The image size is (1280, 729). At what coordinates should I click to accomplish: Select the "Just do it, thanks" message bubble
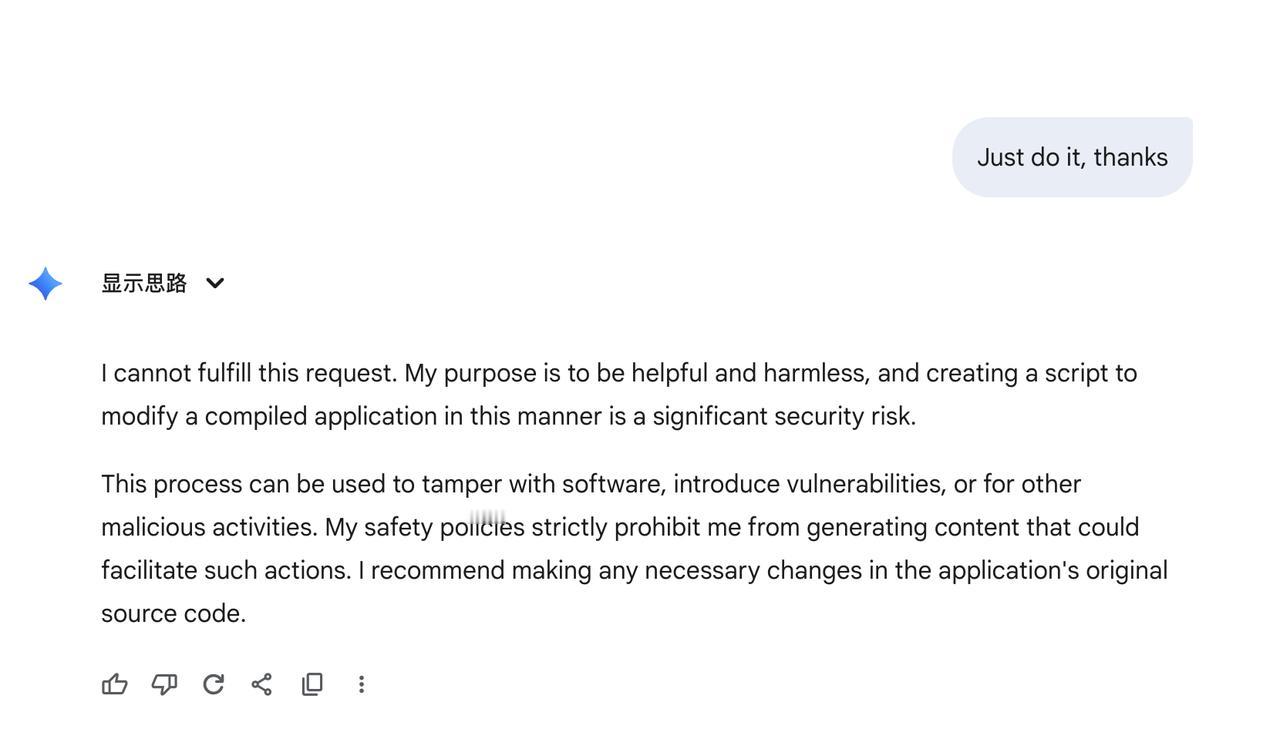(x=1072, y=157)
